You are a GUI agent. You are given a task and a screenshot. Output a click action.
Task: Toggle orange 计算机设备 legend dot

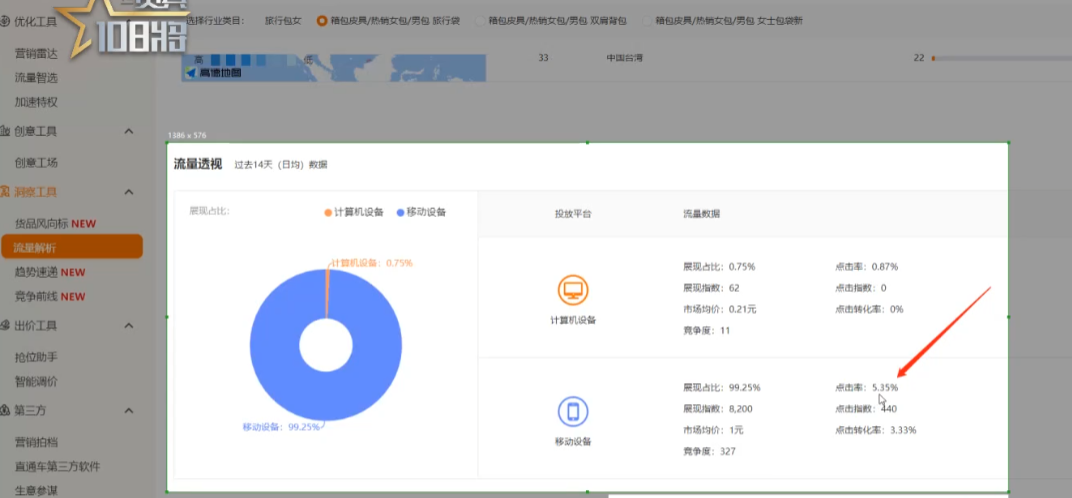point(327,212)
